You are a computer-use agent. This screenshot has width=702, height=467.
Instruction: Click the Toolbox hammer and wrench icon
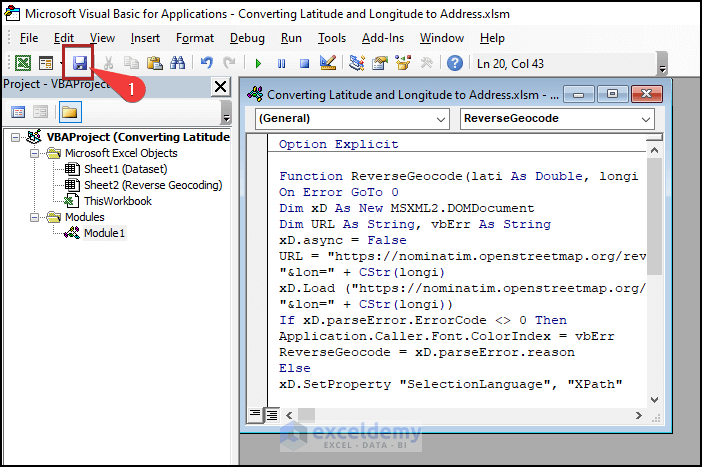426,63
